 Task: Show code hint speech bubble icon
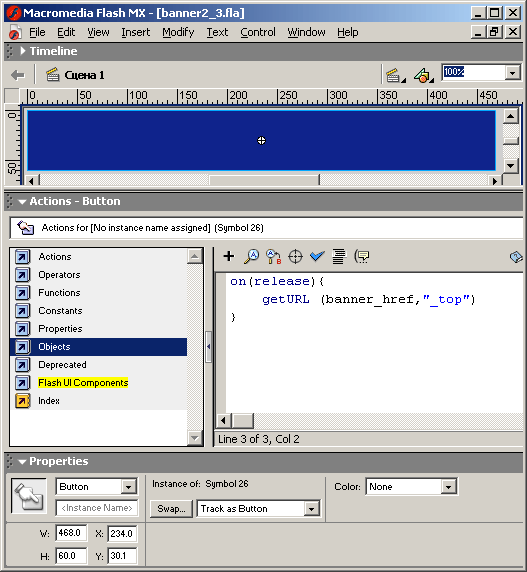362,256
